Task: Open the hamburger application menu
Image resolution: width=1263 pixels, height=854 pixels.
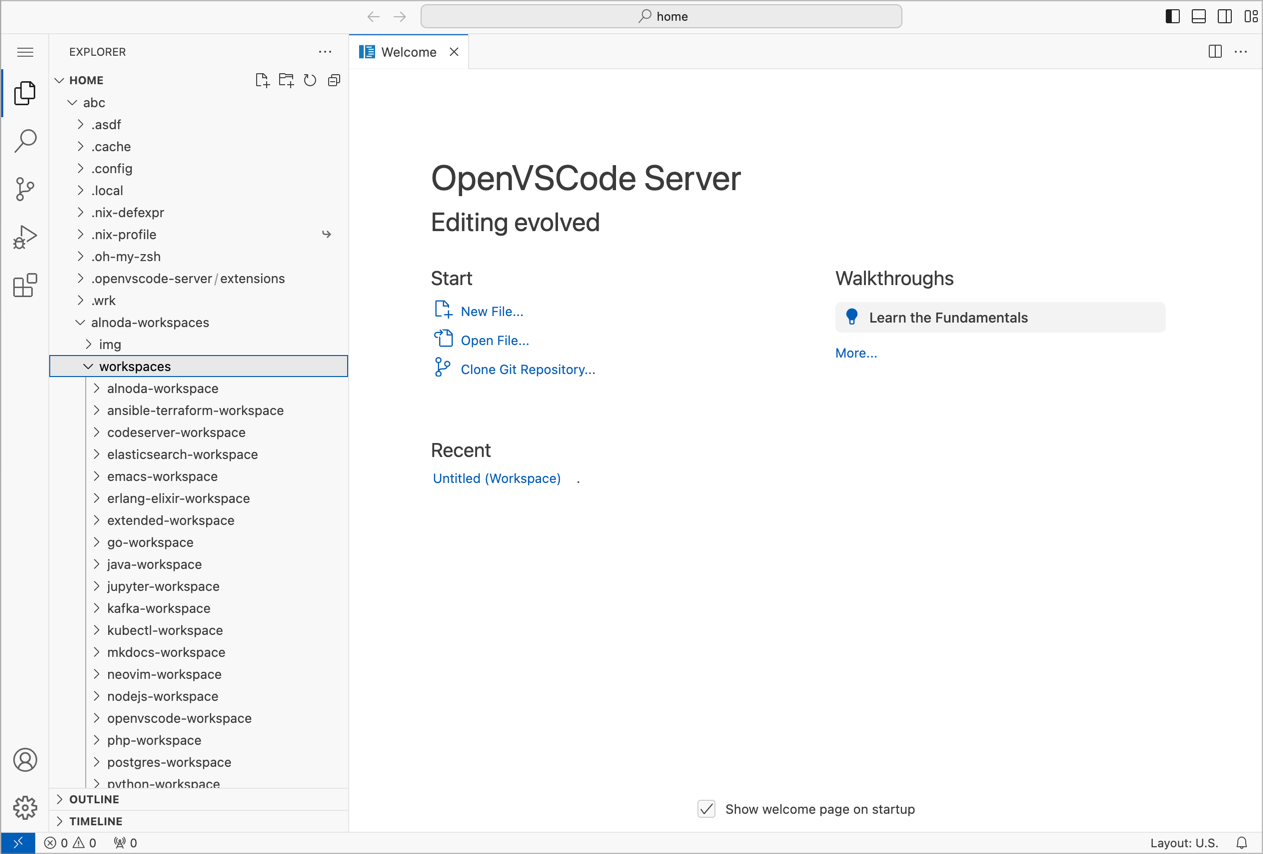Action: point(25,52)
